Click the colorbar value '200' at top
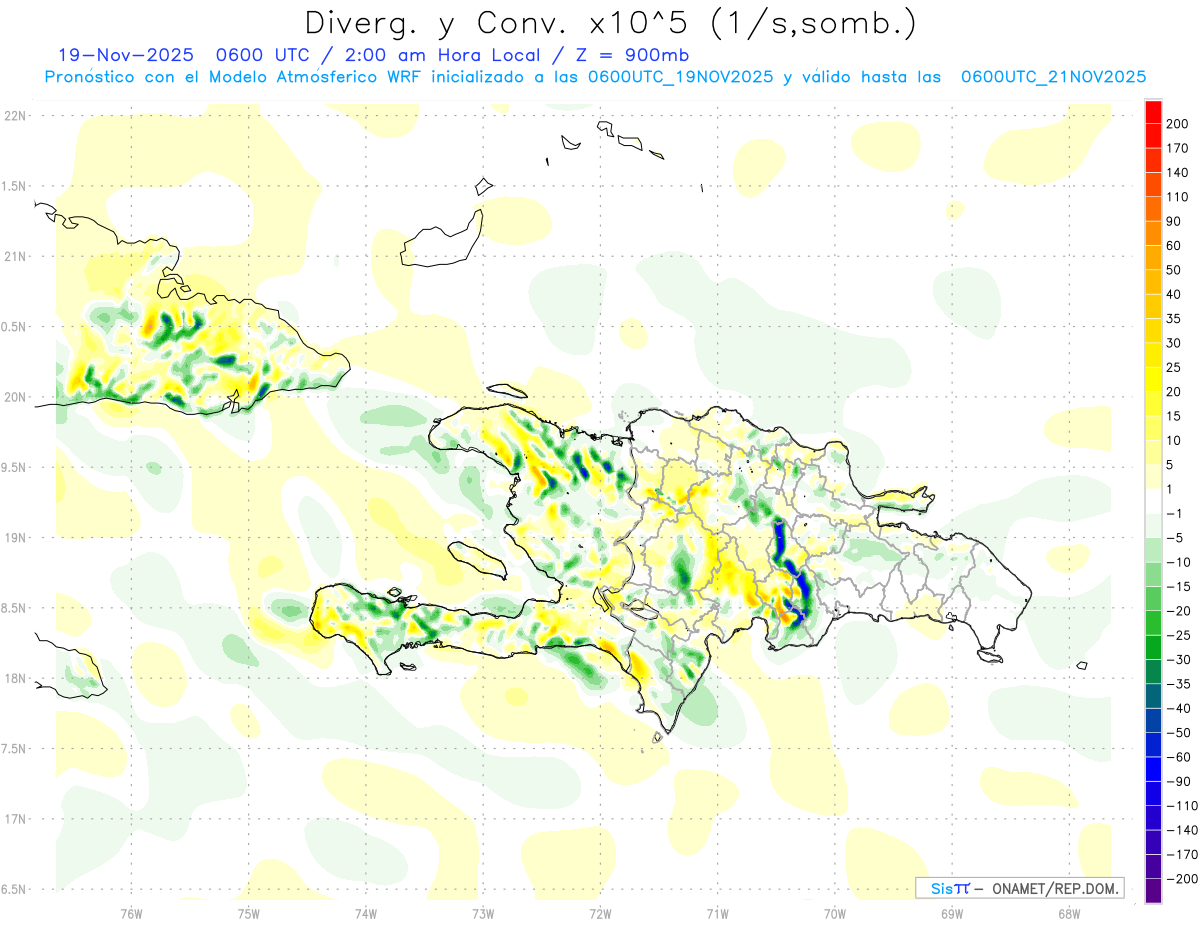1200x927 pixels. (1178, 124)
